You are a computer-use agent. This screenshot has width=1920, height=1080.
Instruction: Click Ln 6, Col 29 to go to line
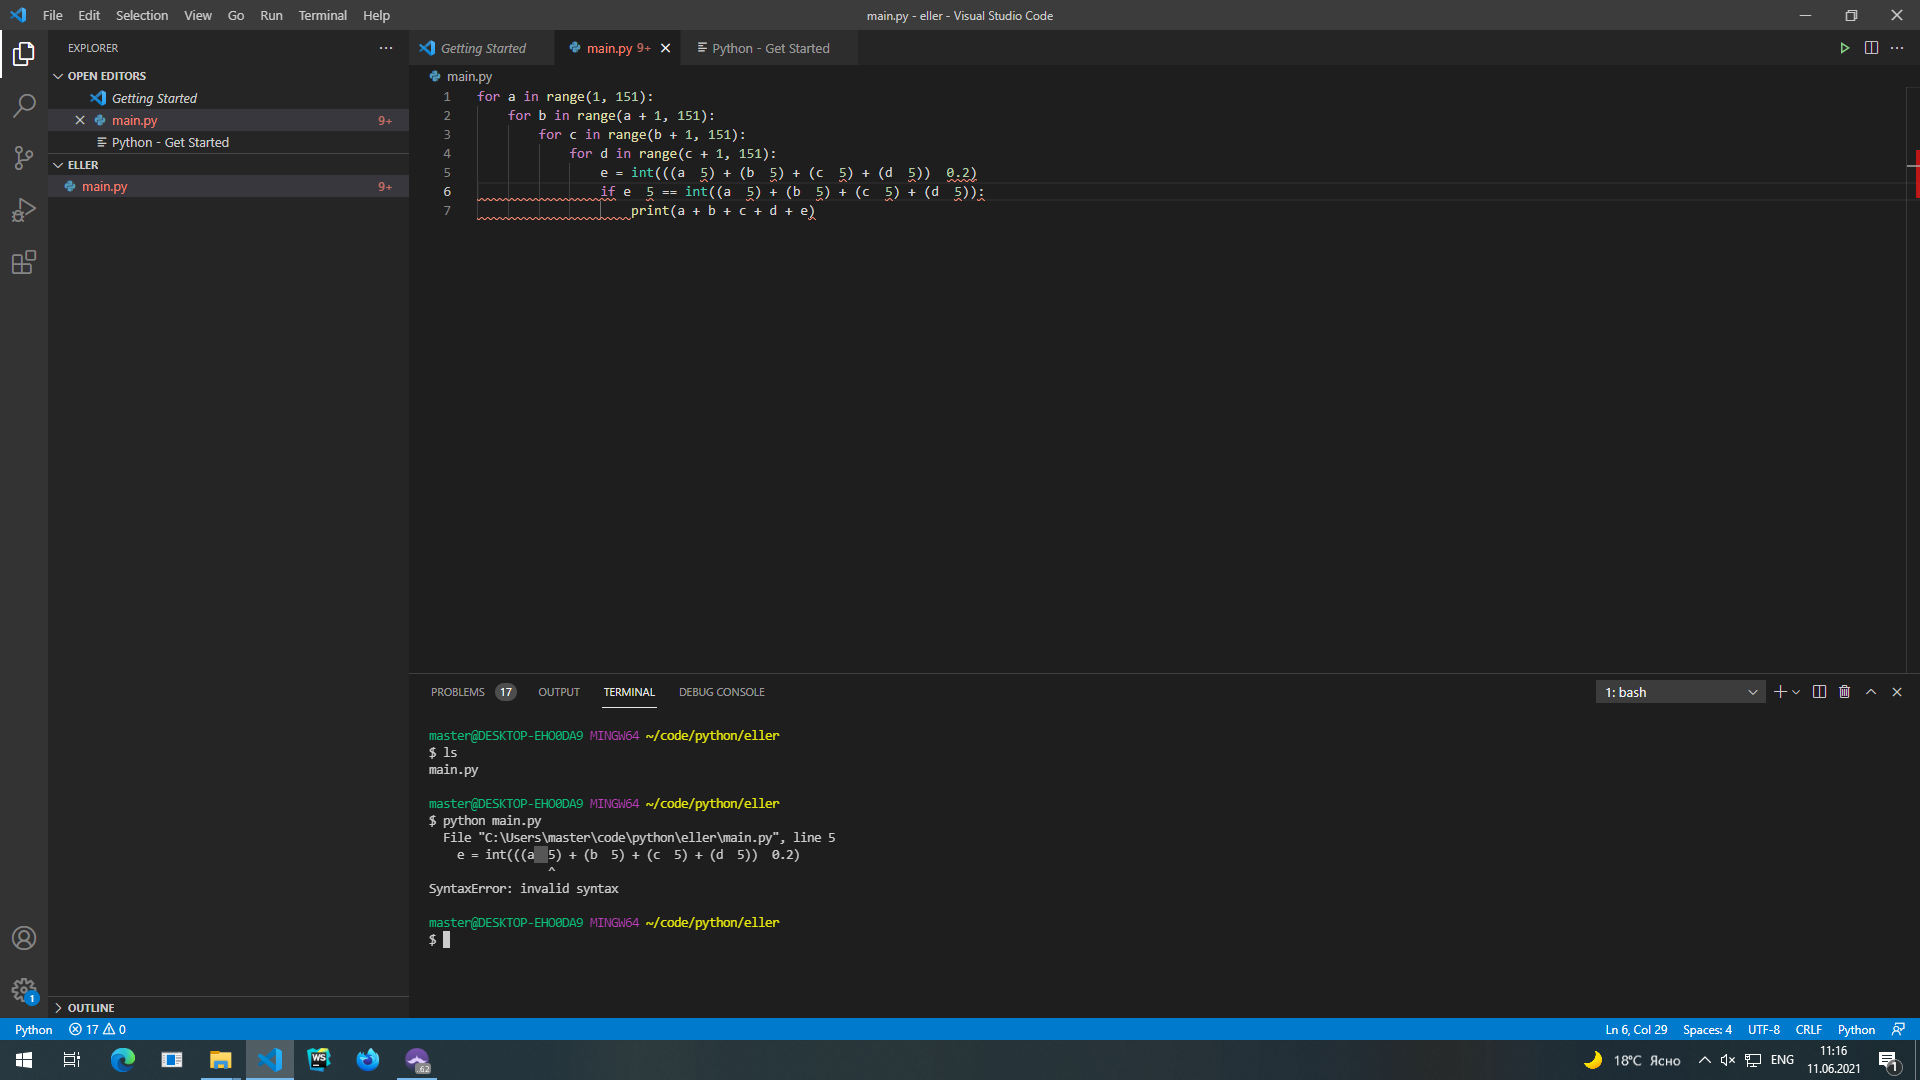pyautogui.click(x=1636, y=1029)
